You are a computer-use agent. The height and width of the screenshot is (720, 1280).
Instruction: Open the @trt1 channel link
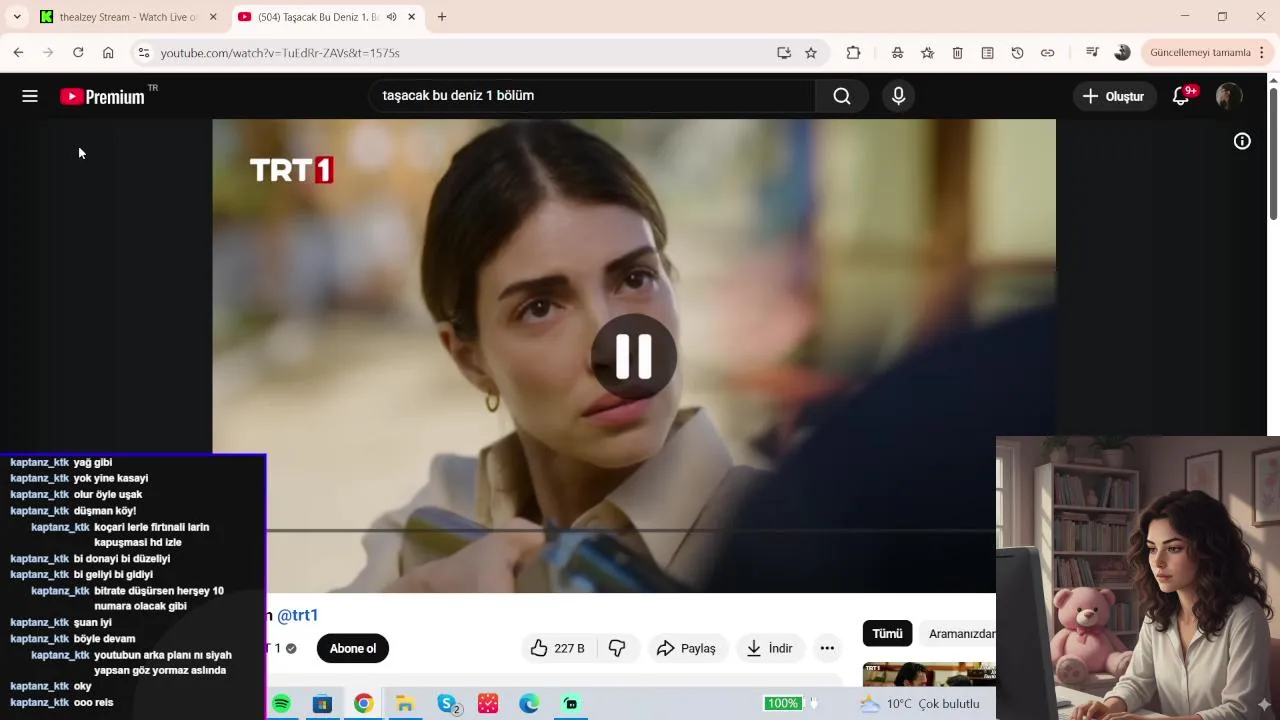297,616
